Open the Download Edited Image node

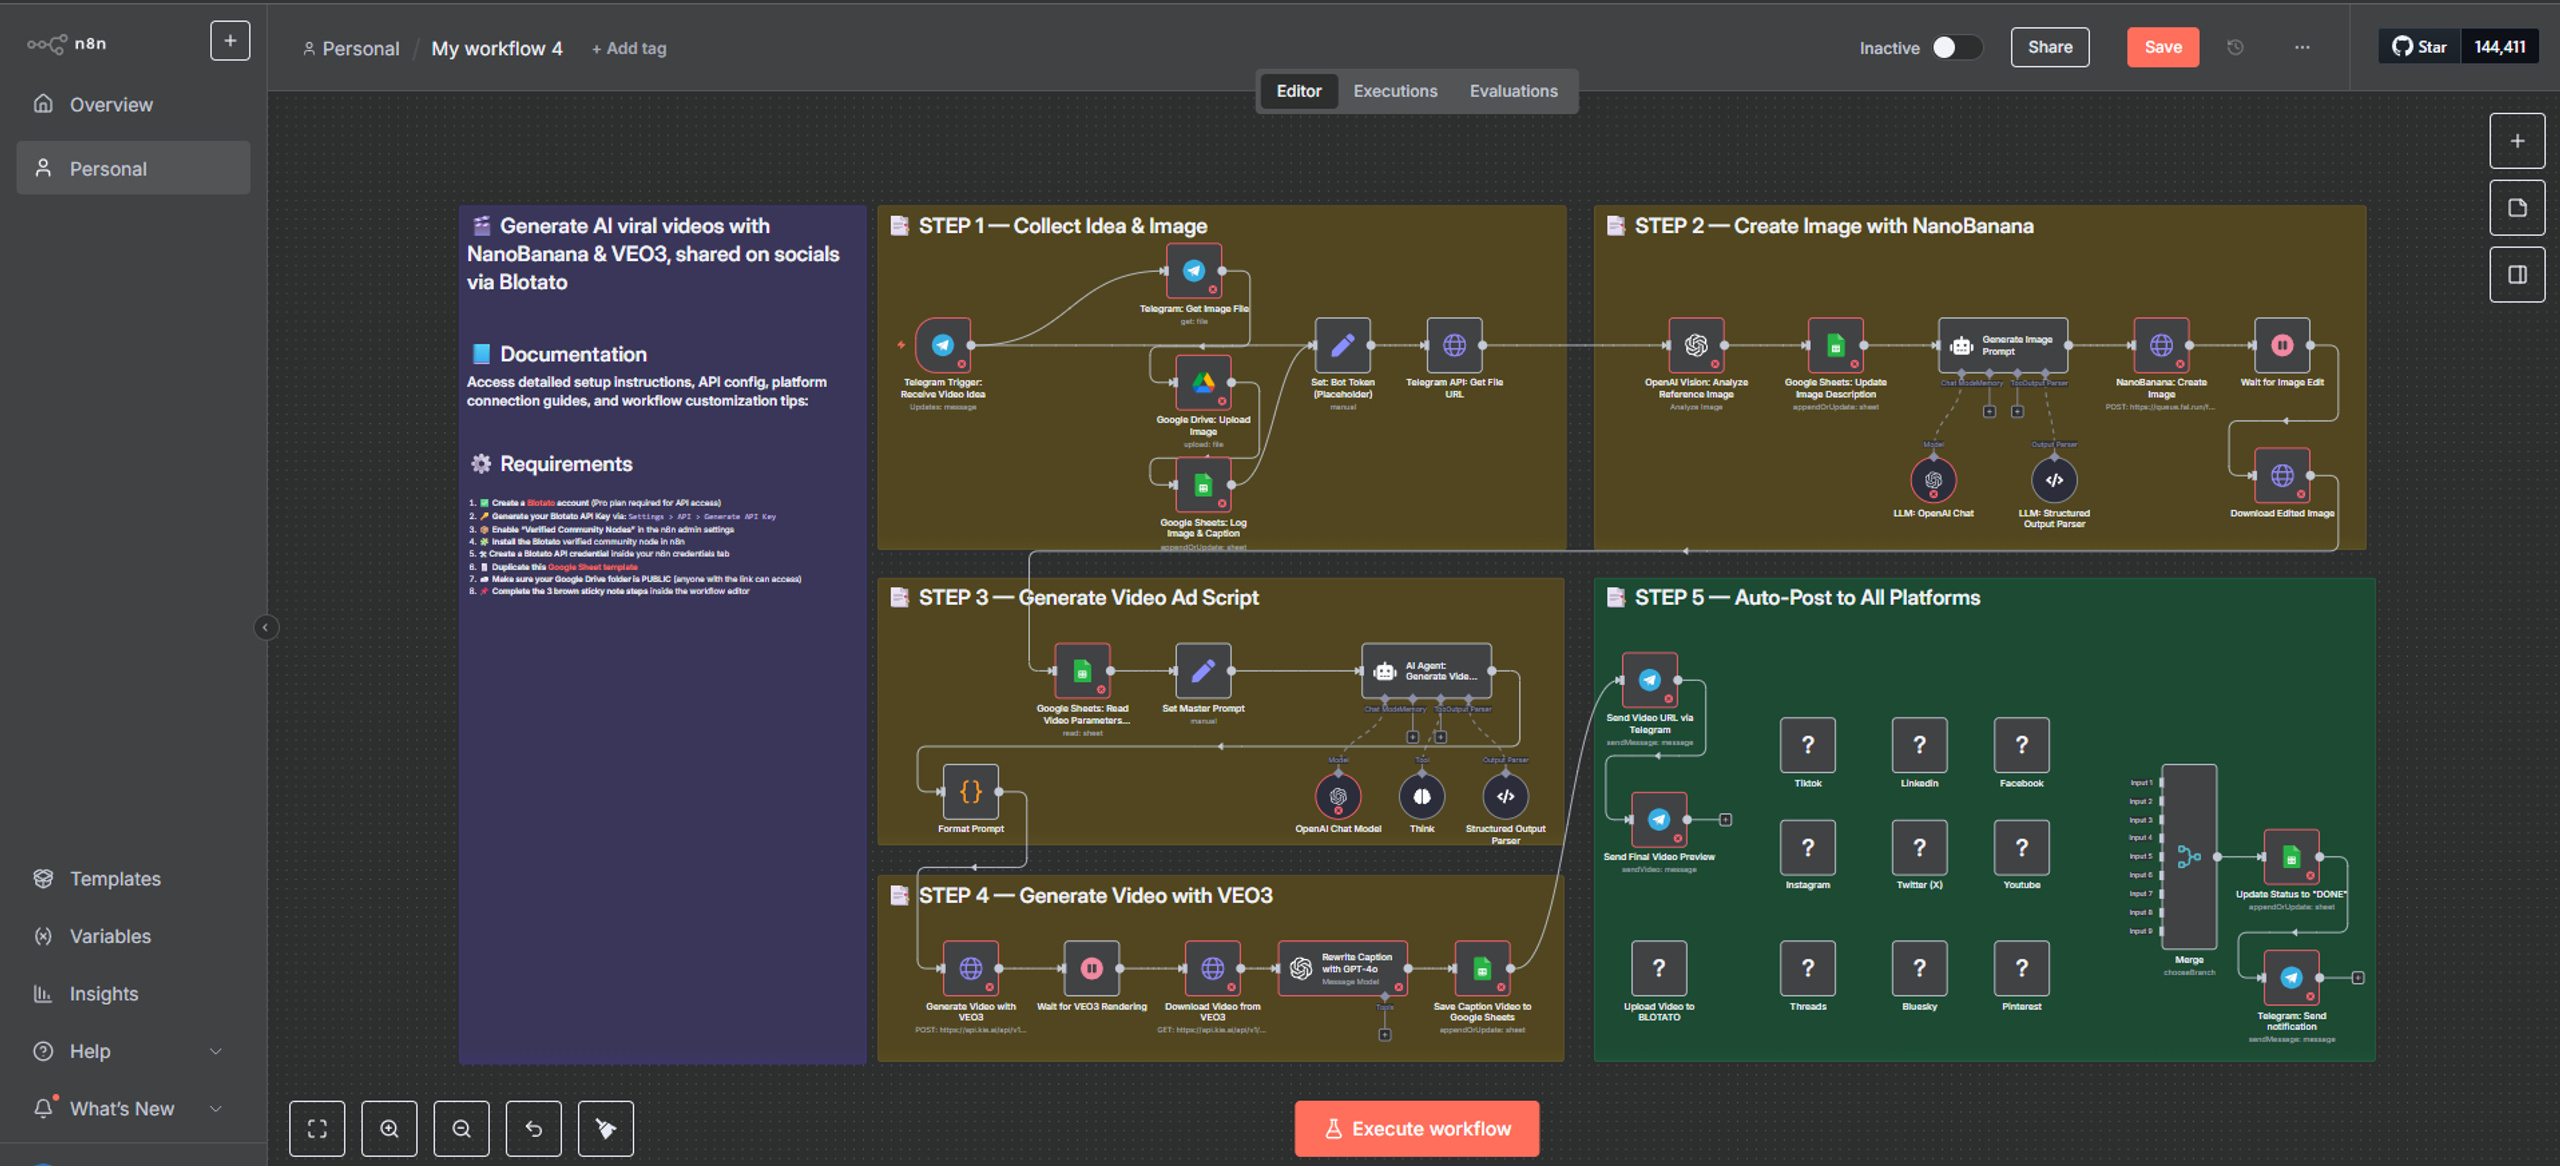point(2282,476)
